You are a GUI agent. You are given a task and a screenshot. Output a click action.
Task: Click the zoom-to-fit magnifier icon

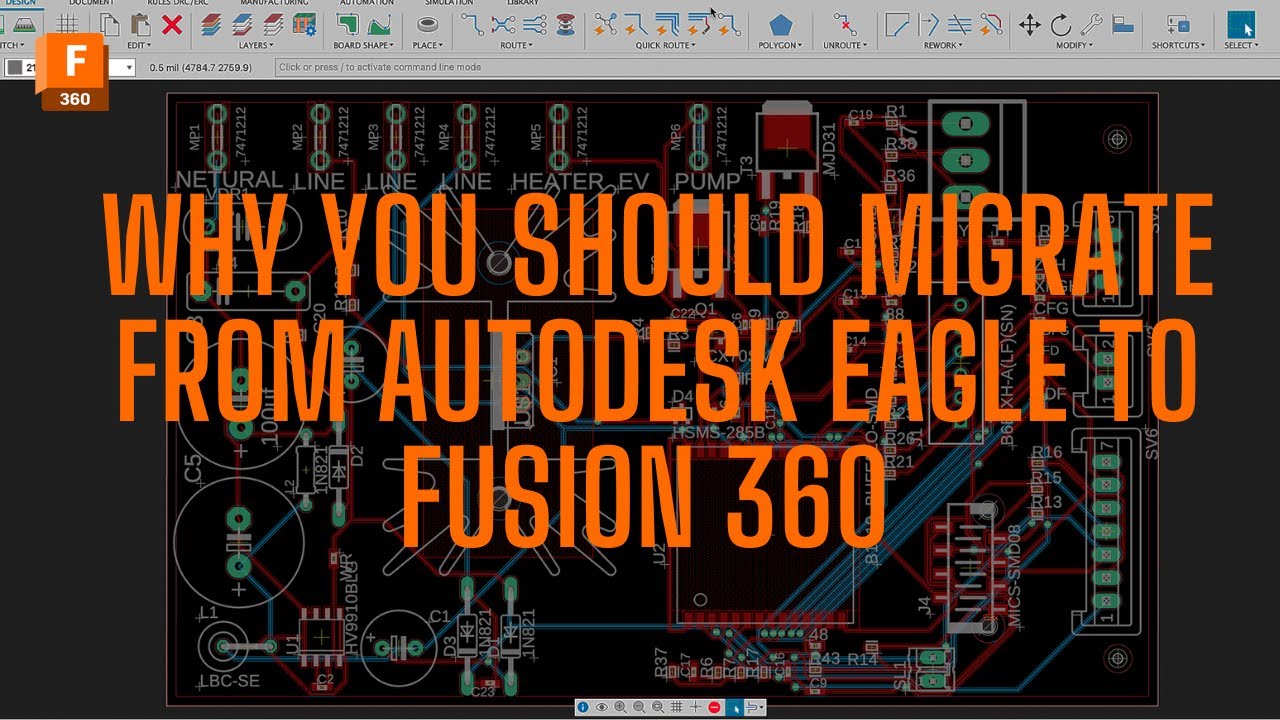(658, 707)
